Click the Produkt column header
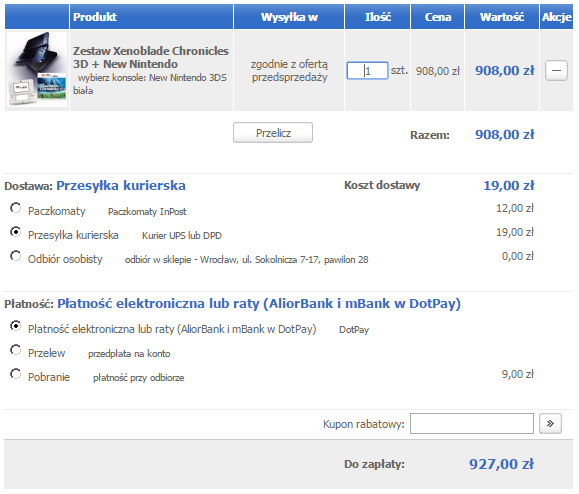The image size is (579, 494). tap(95, 17)
